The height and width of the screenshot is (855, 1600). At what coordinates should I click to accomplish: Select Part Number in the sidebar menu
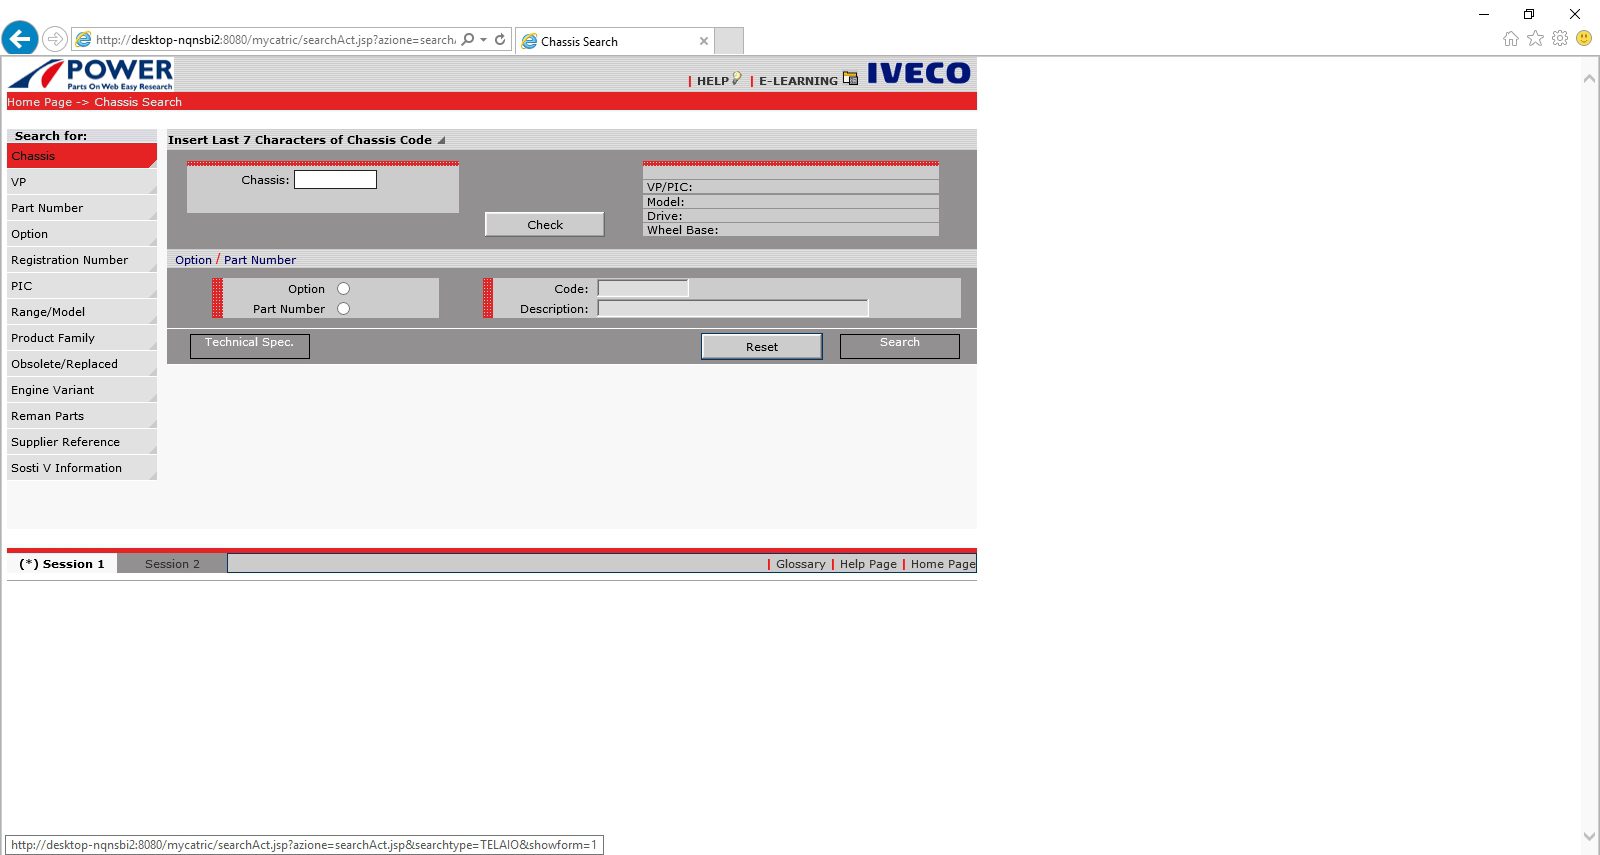(82, 208)
